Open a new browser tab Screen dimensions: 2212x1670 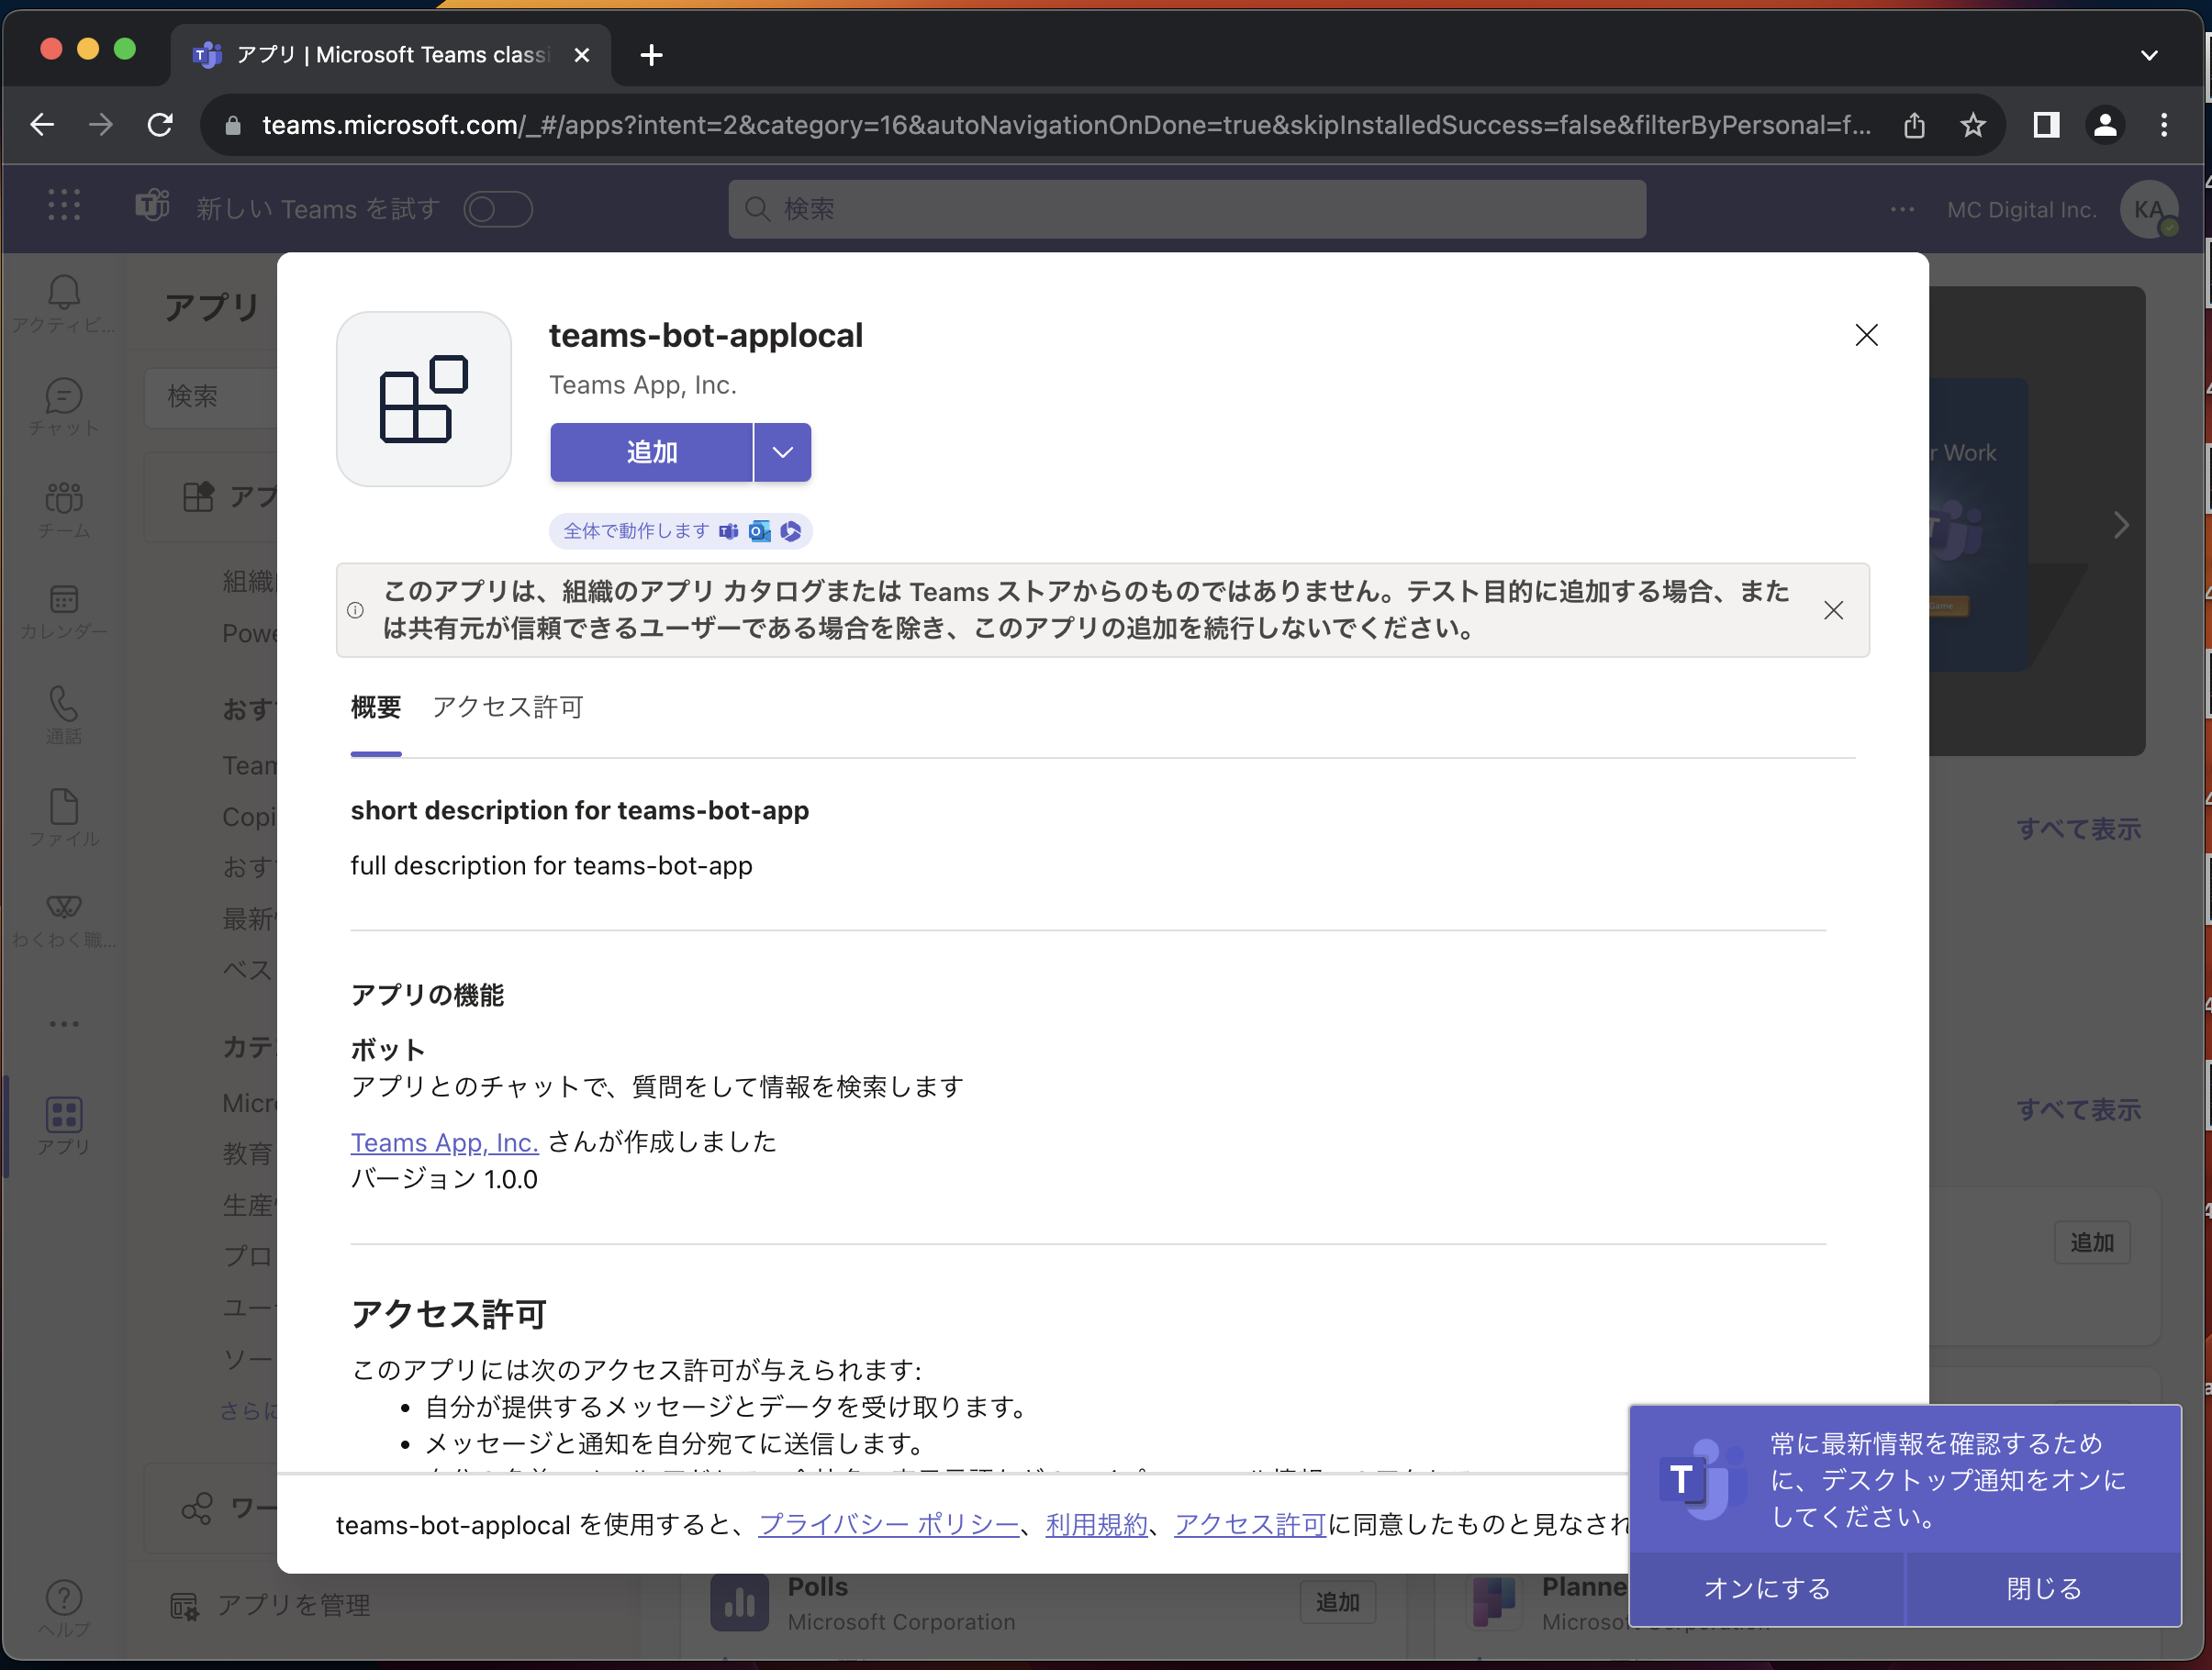(651, 55)
